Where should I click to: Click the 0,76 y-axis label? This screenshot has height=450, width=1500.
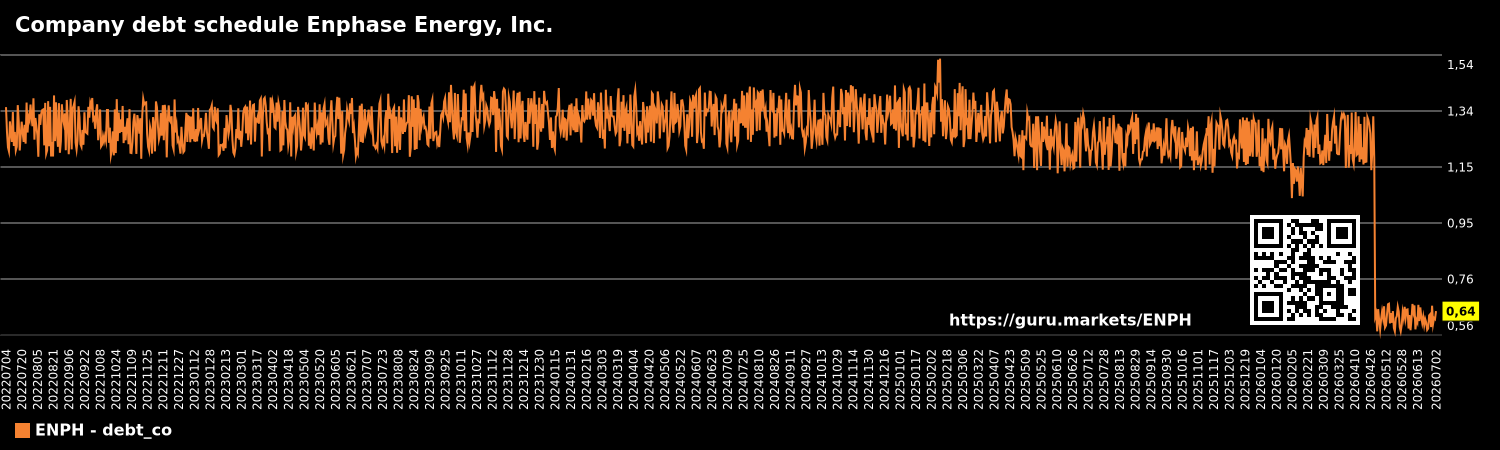click(1460, 279)
